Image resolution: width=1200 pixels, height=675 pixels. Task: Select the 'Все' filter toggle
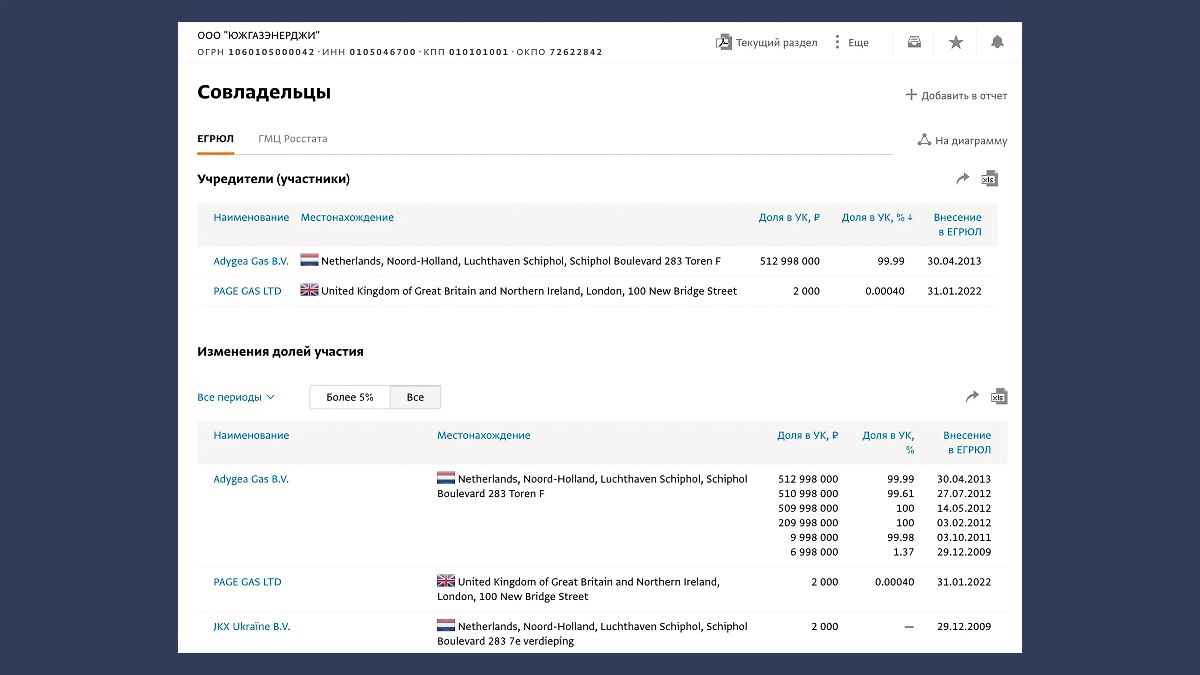point(415,398)
